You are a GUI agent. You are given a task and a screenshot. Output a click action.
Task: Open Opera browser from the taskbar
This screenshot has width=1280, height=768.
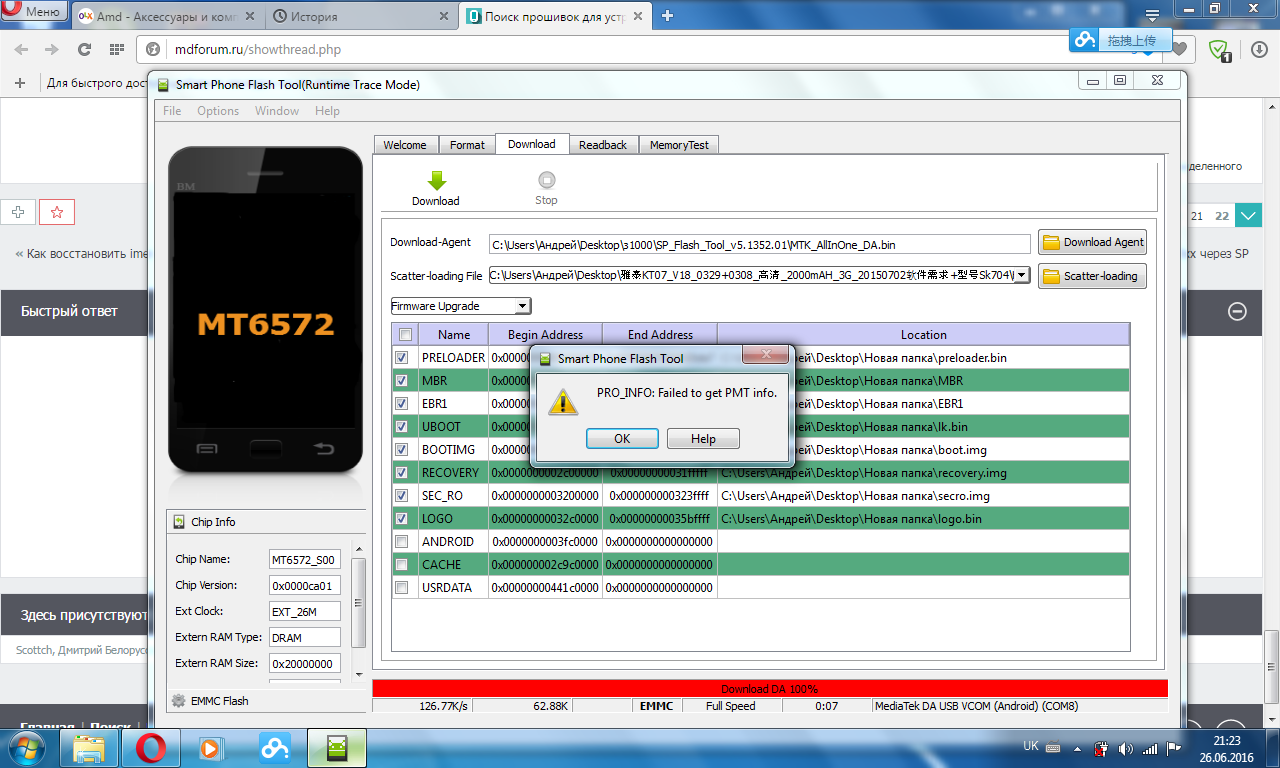tap(151, 747)
